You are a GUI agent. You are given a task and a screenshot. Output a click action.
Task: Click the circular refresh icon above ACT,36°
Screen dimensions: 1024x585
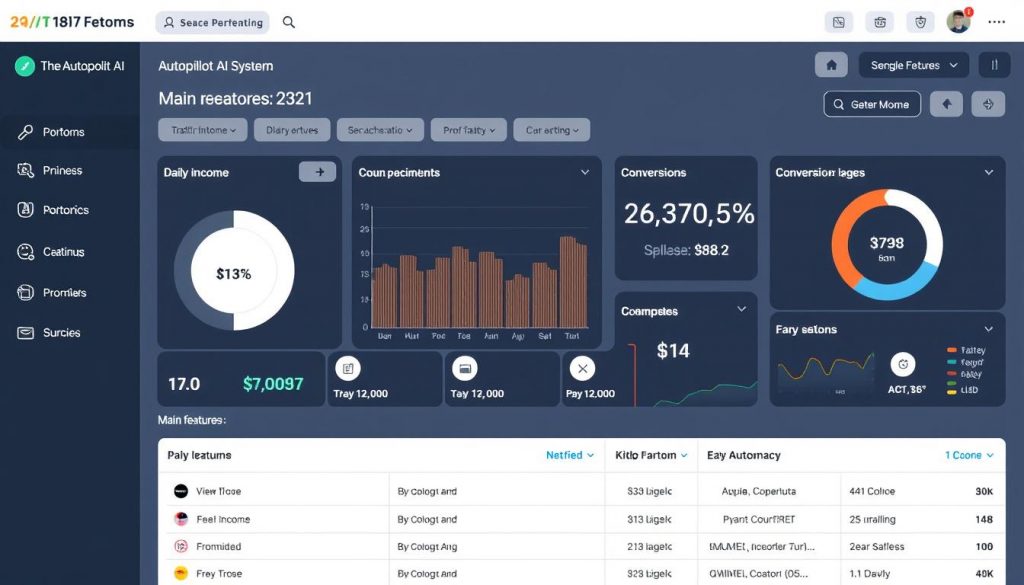pyautogui.click(x=903, y=364)
